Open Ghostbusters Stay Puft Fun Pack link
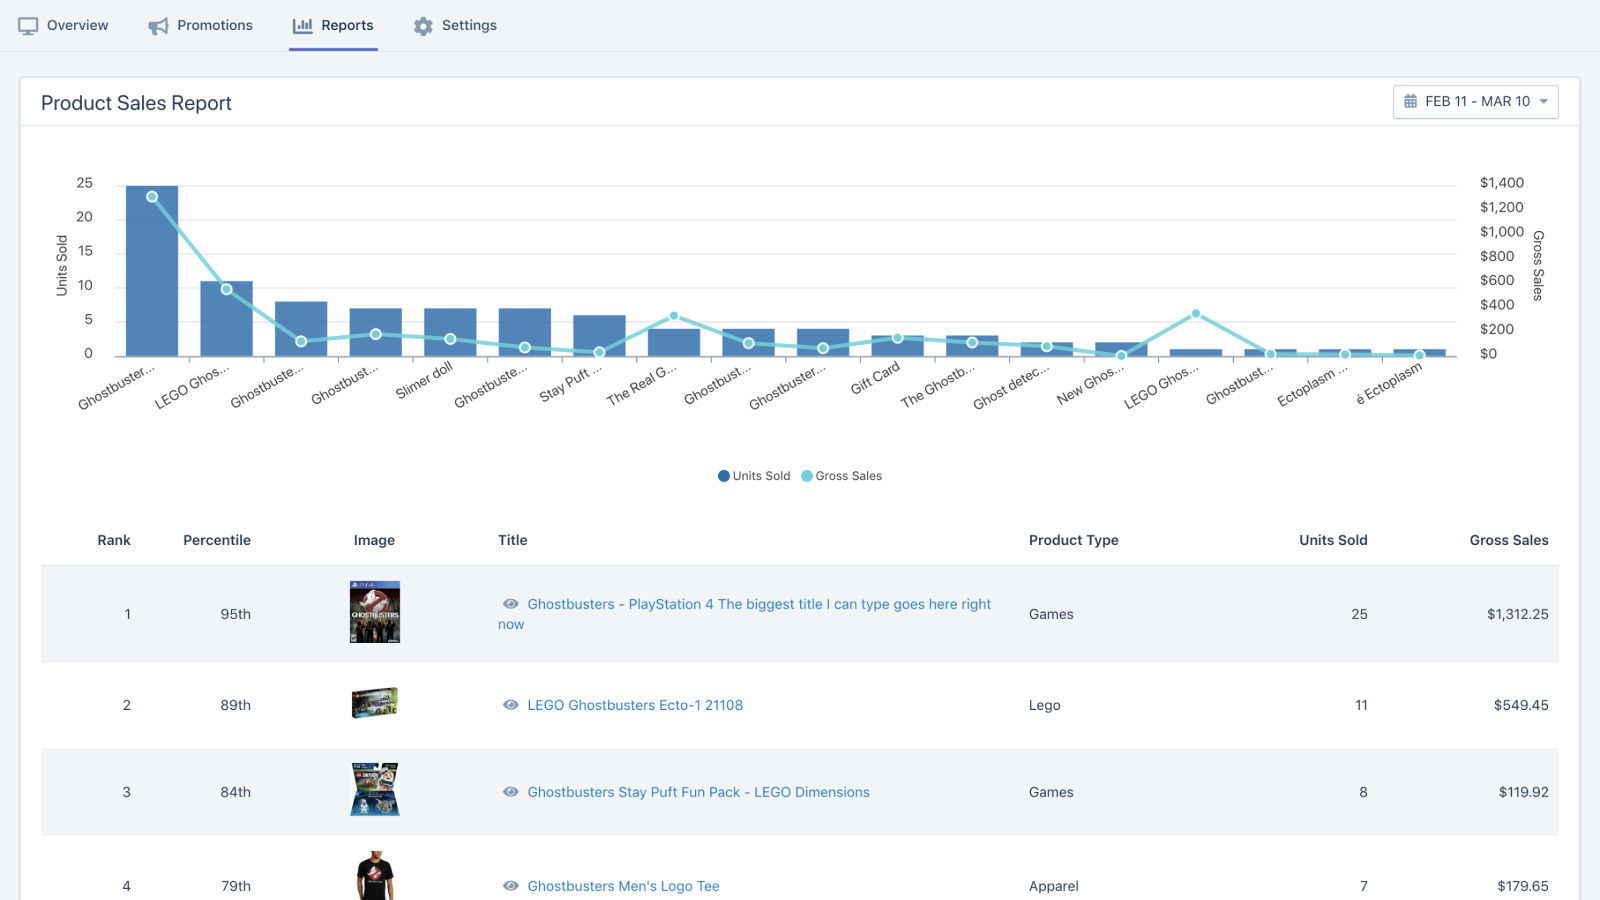 click(698, 792)
